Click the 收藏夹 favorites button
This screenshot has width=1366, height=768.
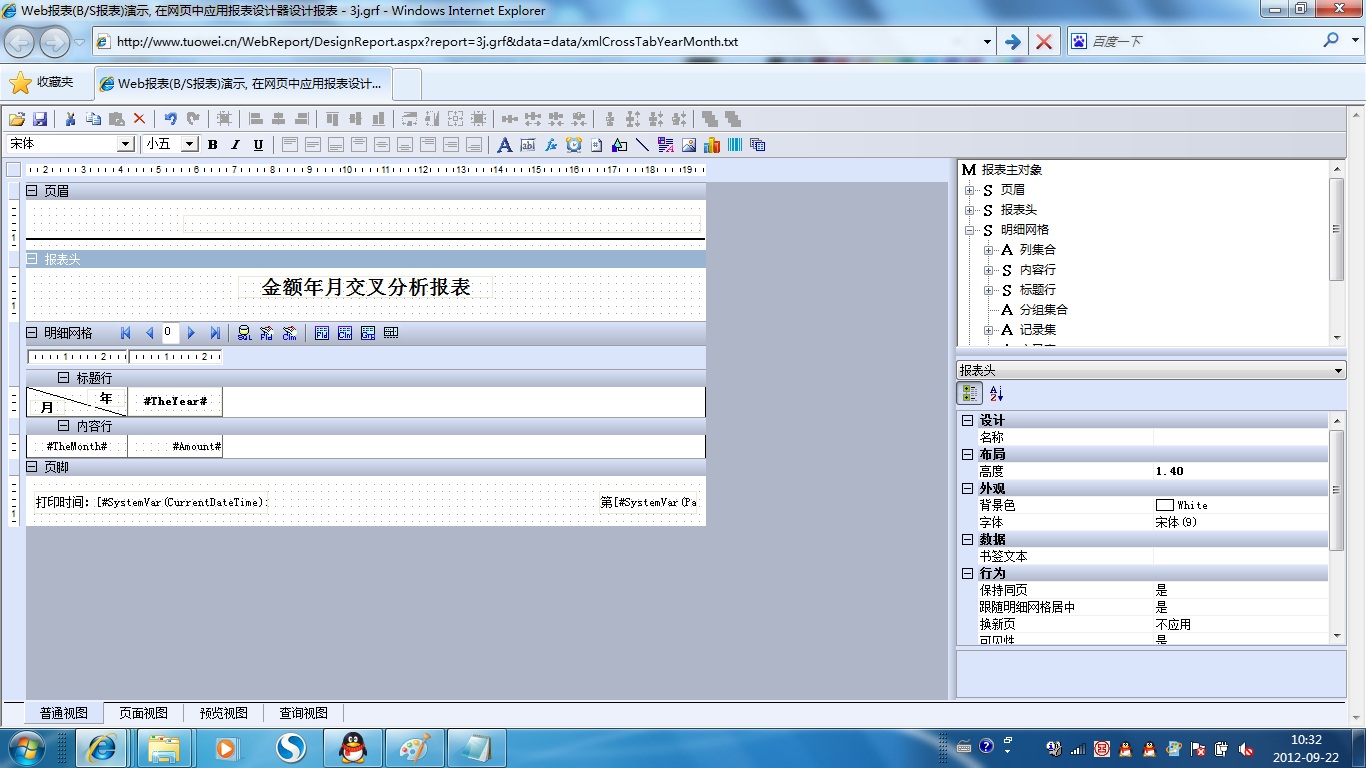[42, 83]
